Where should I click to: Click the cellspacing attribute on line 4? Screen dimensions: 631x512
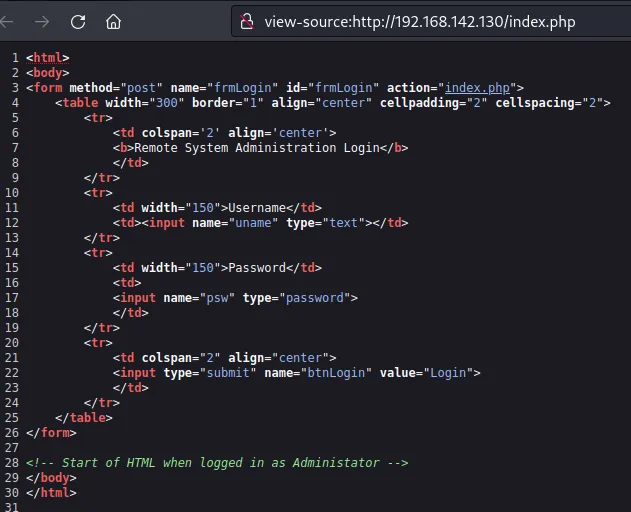549,103
